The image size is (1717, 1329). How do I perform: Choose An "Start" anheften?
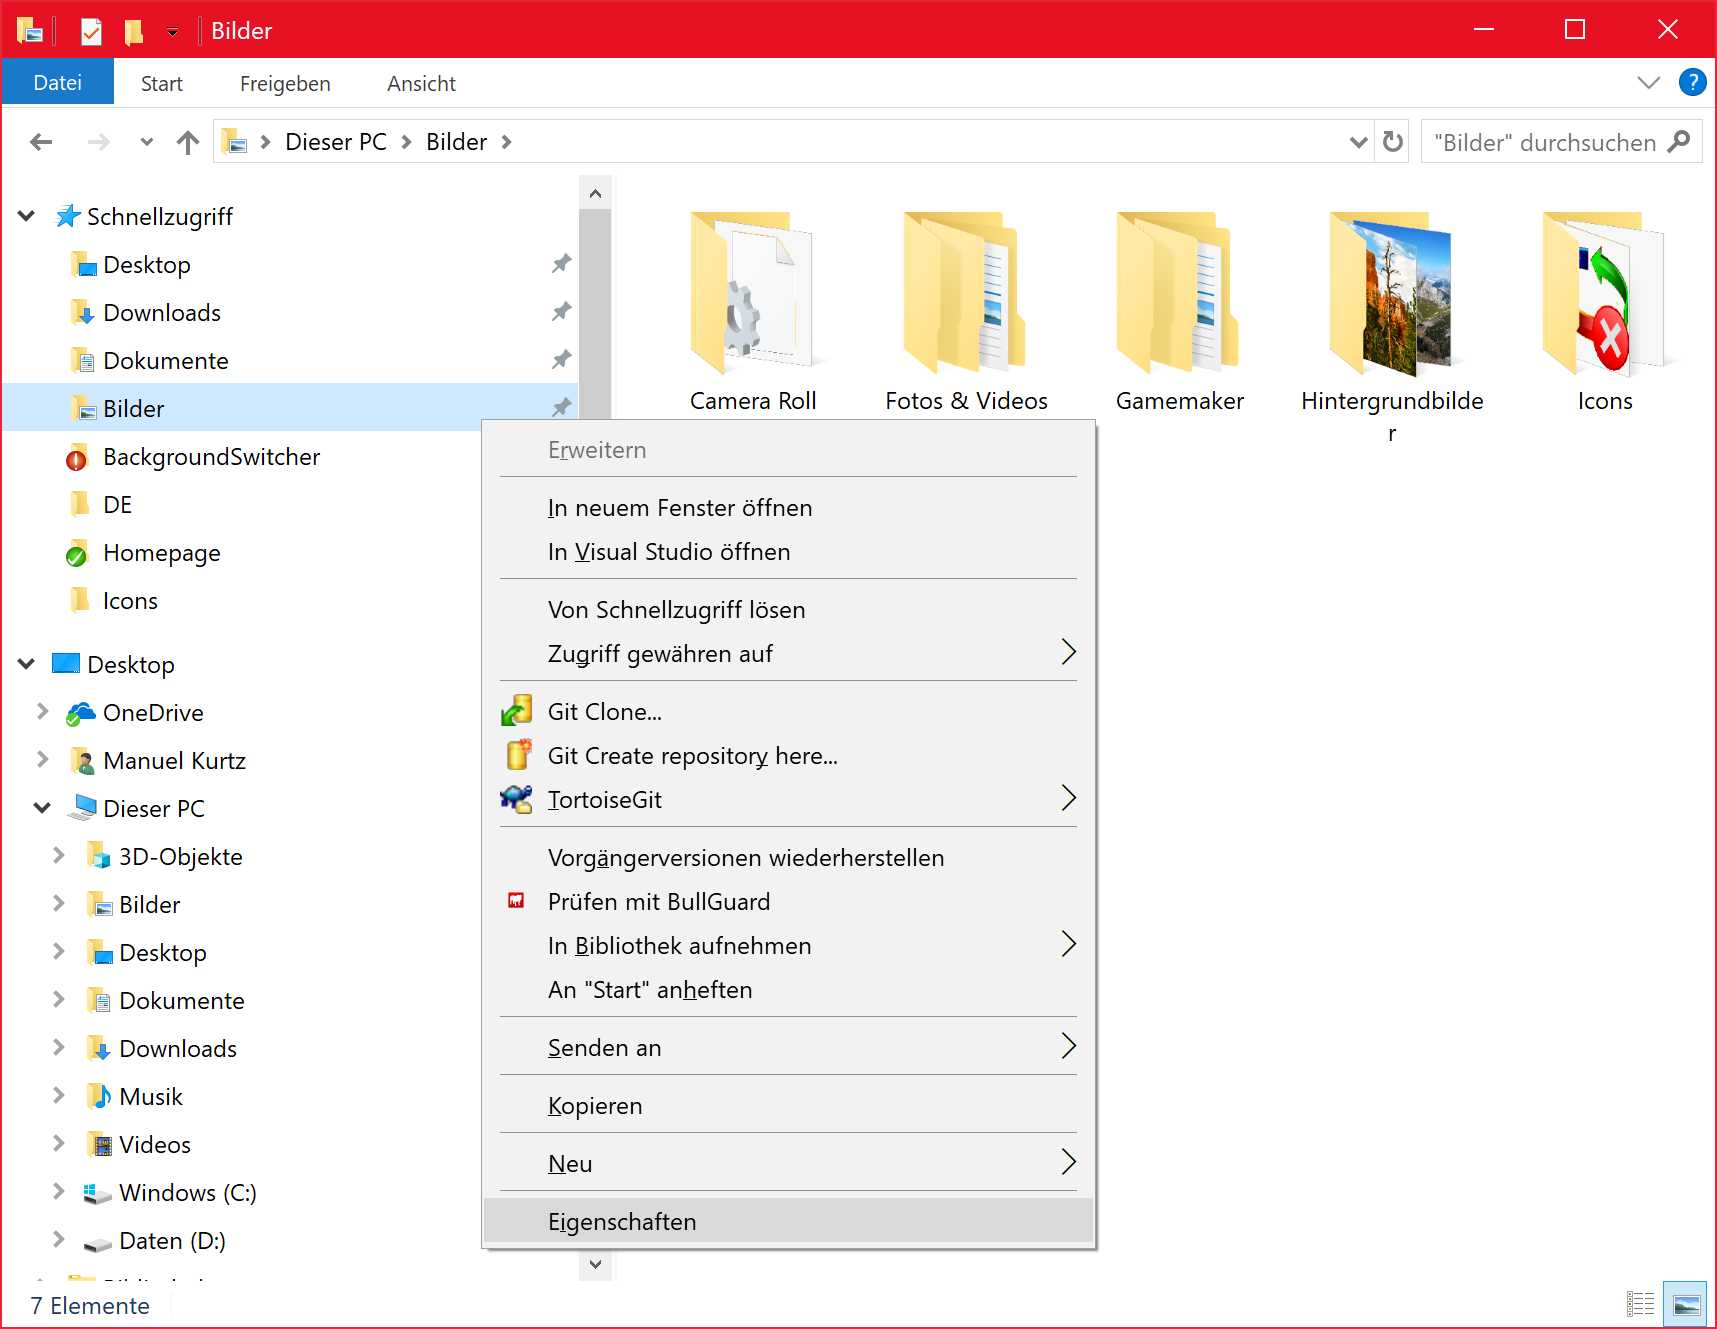coord(788,989)
